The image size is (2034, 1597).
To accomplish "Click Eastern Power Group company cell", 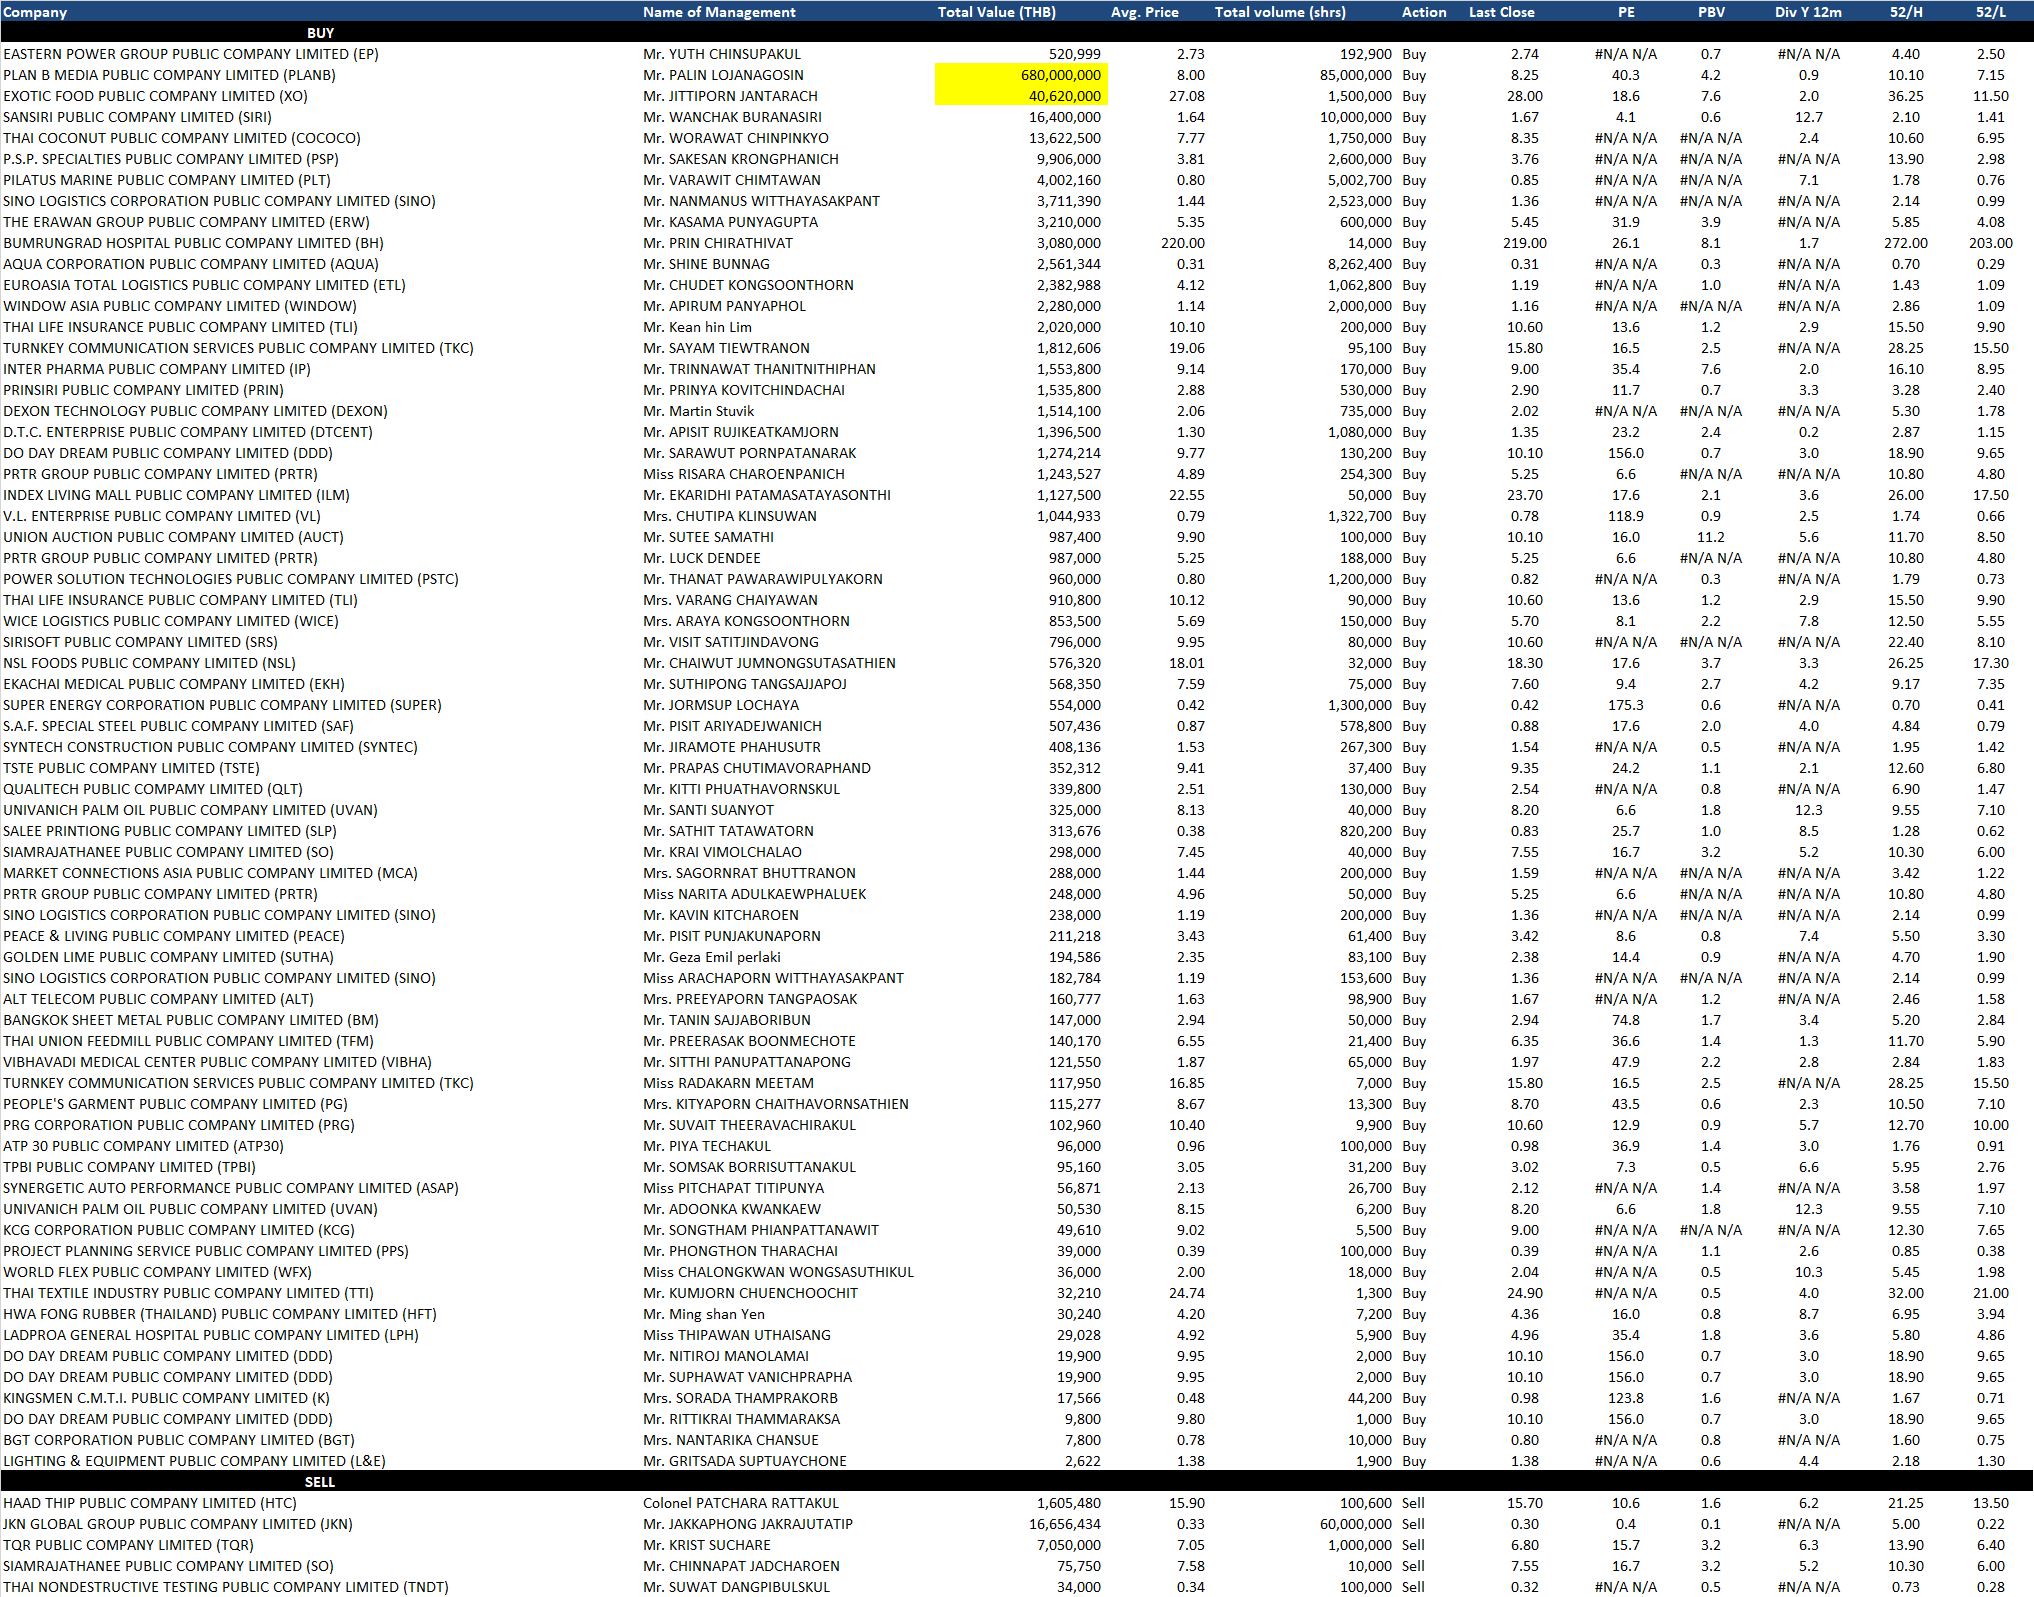I will pyautogui.click(x=190, y=54).
